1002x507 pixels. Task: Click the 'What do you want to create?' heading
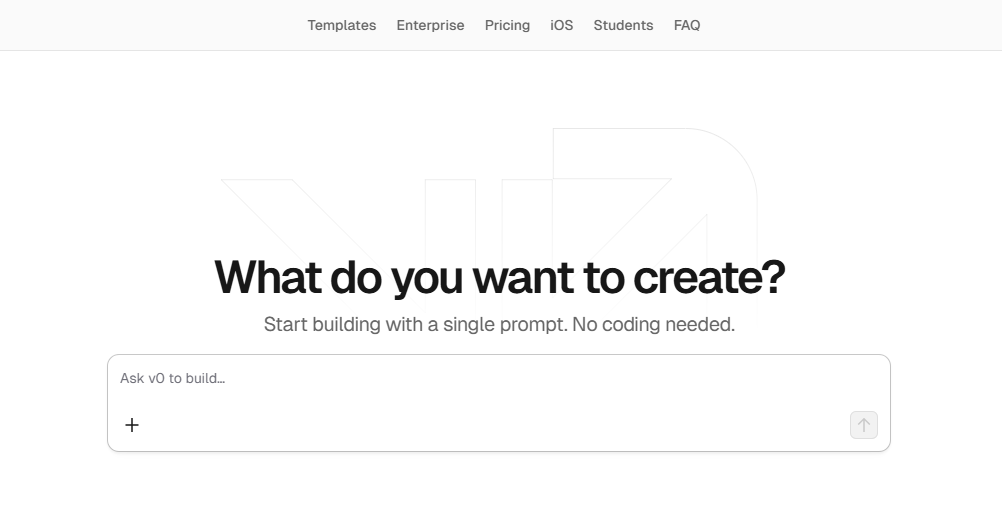(500, 277)
